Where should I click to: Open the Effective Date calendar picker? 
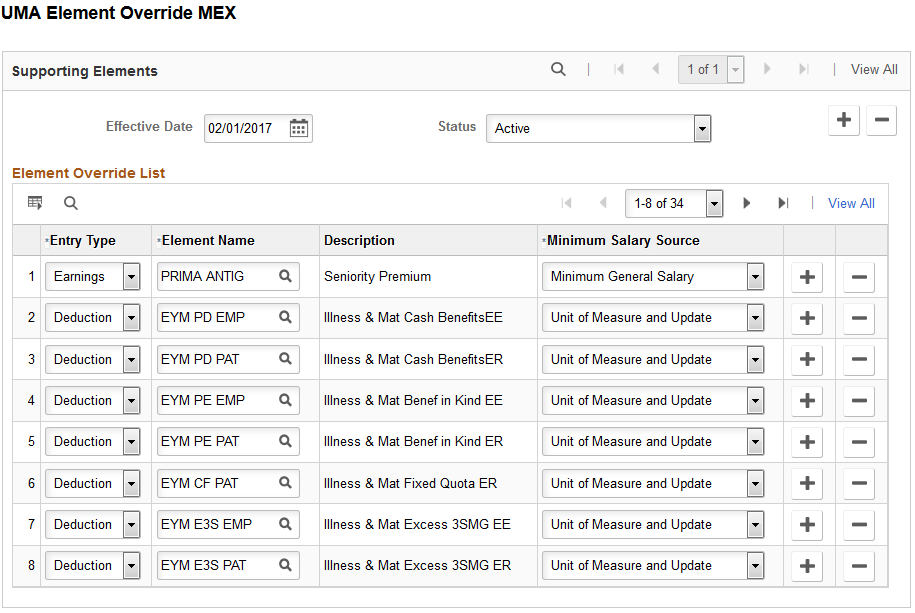[x=299, y=128]
